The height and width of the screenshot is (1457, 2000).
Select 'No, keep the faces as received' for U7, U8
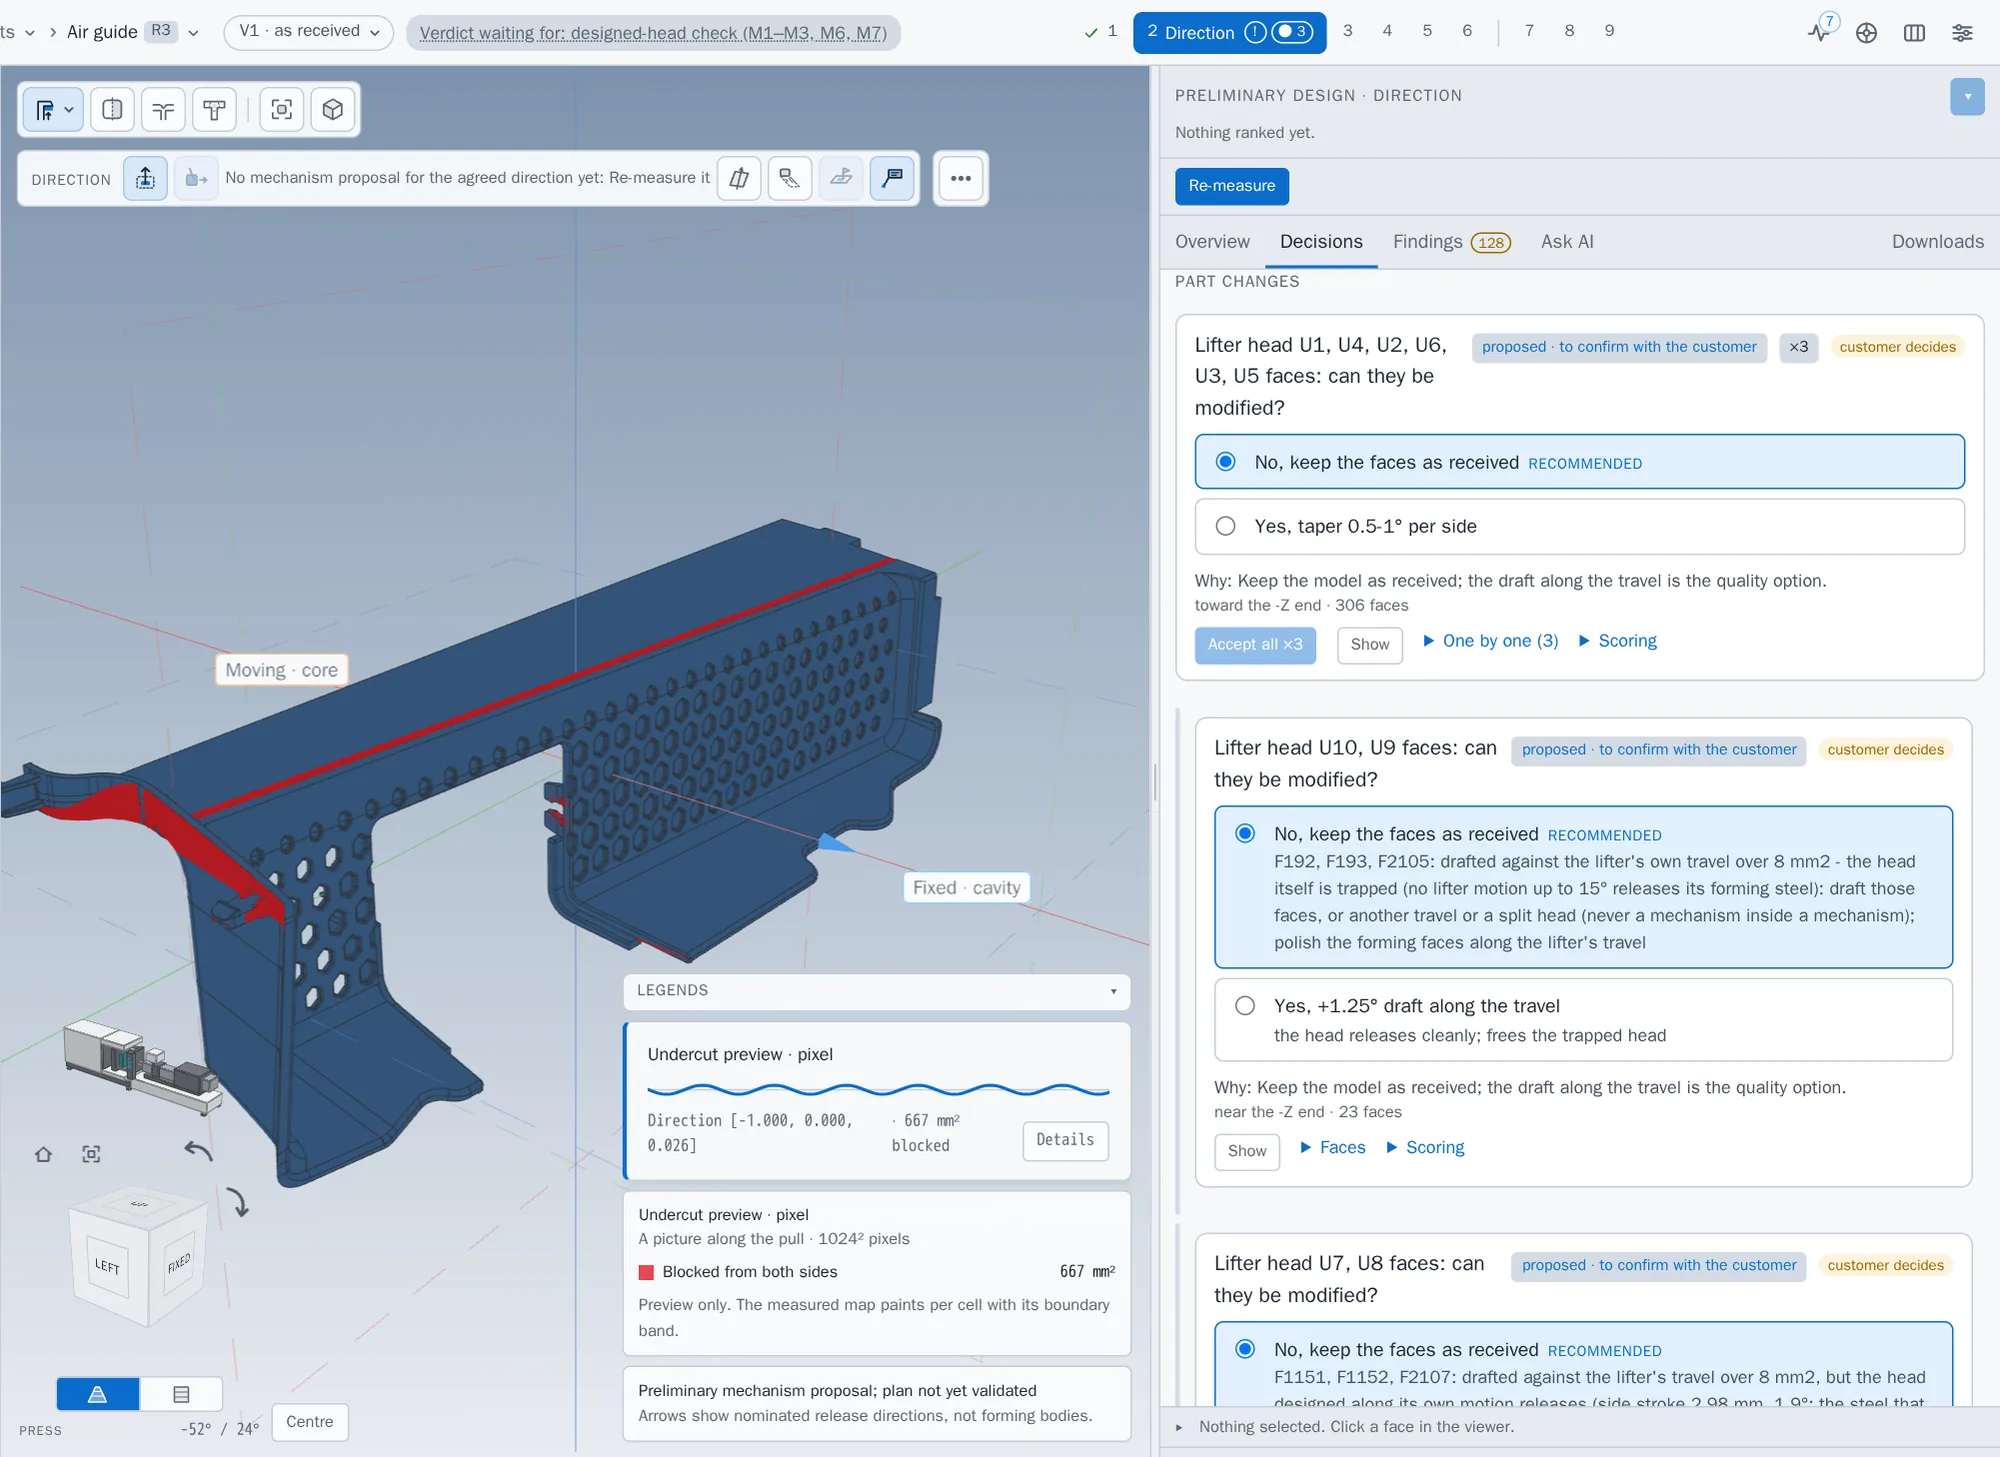pos(1582,1364)
